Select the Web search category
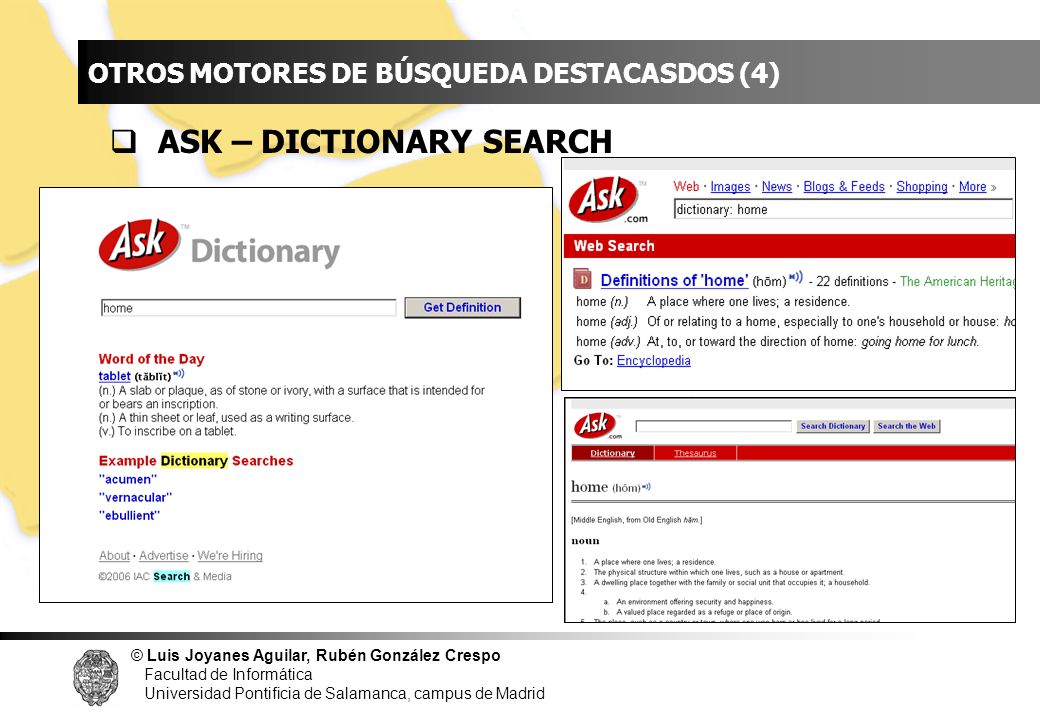The width and height of the screenshot is (1040, 720). [x=686, y=187]
